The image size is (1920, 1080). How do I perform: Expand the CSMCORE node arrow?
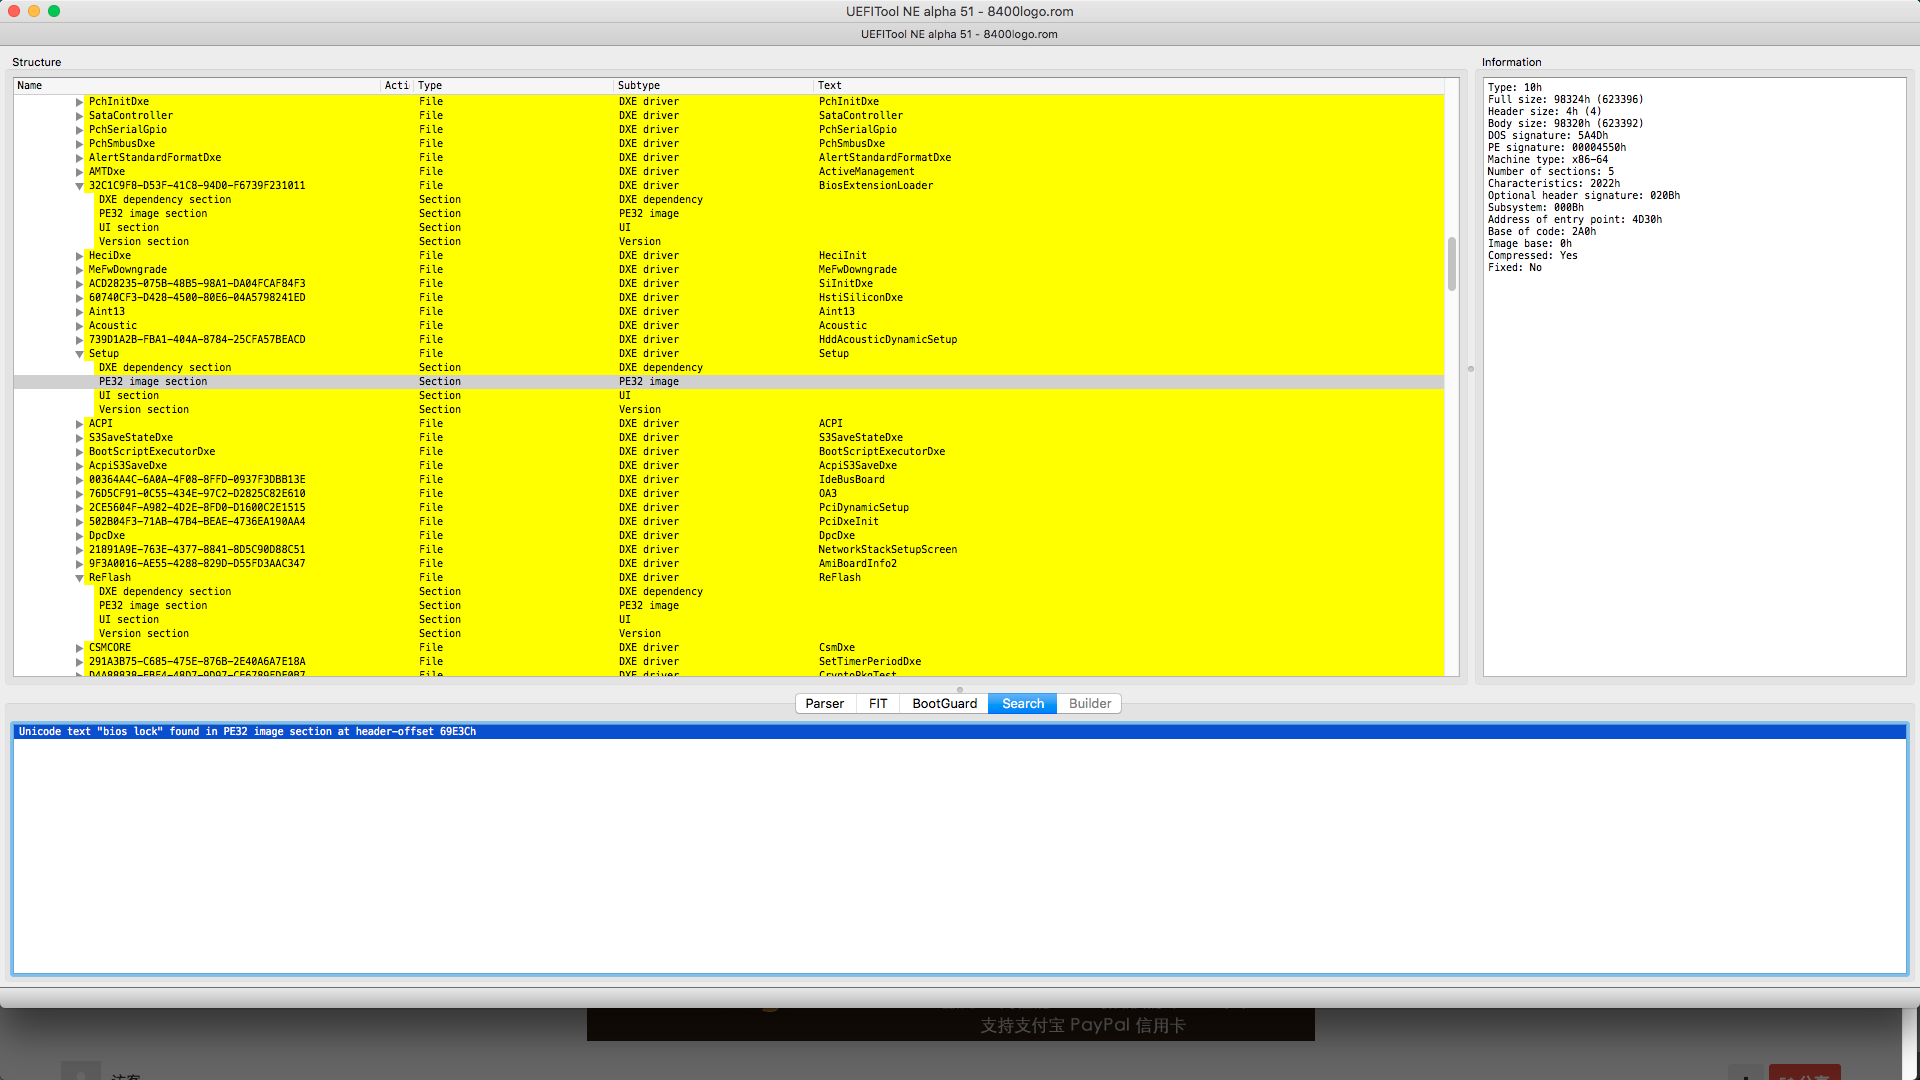(x=79, y=648)
